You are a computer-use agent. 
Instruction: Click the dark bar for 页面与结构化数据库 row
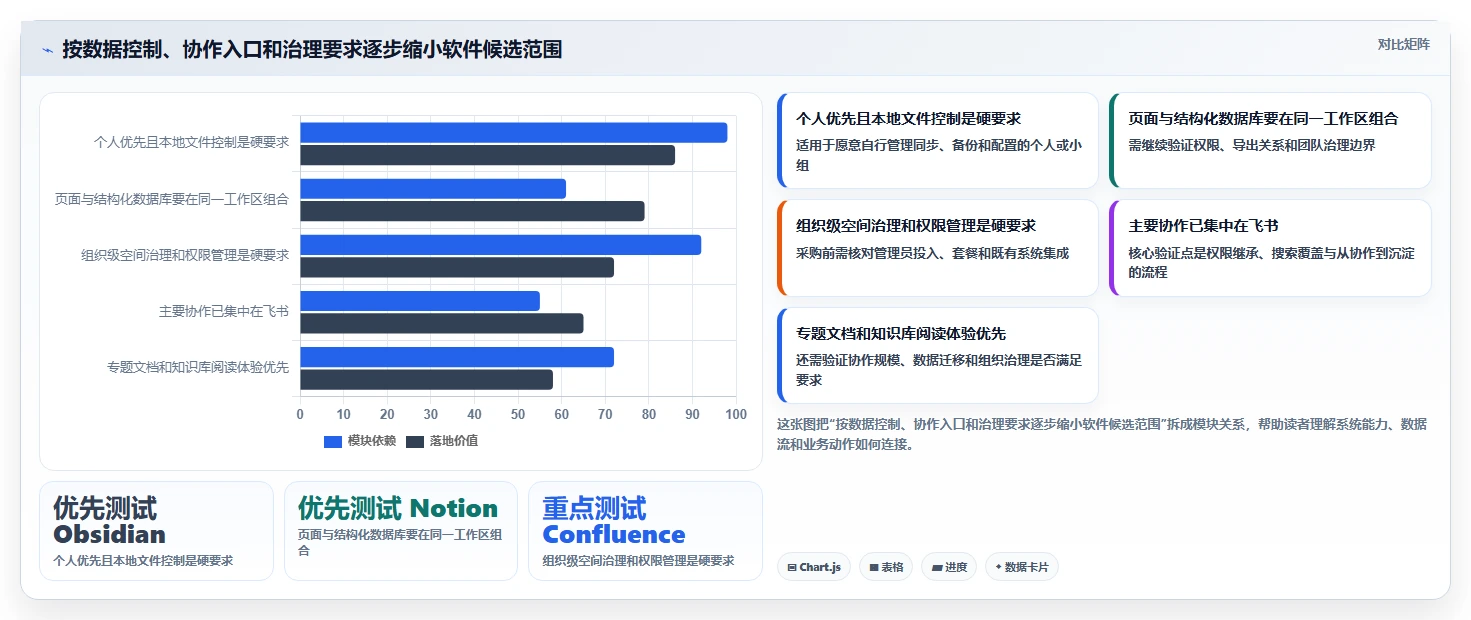(x=472, y=211)
